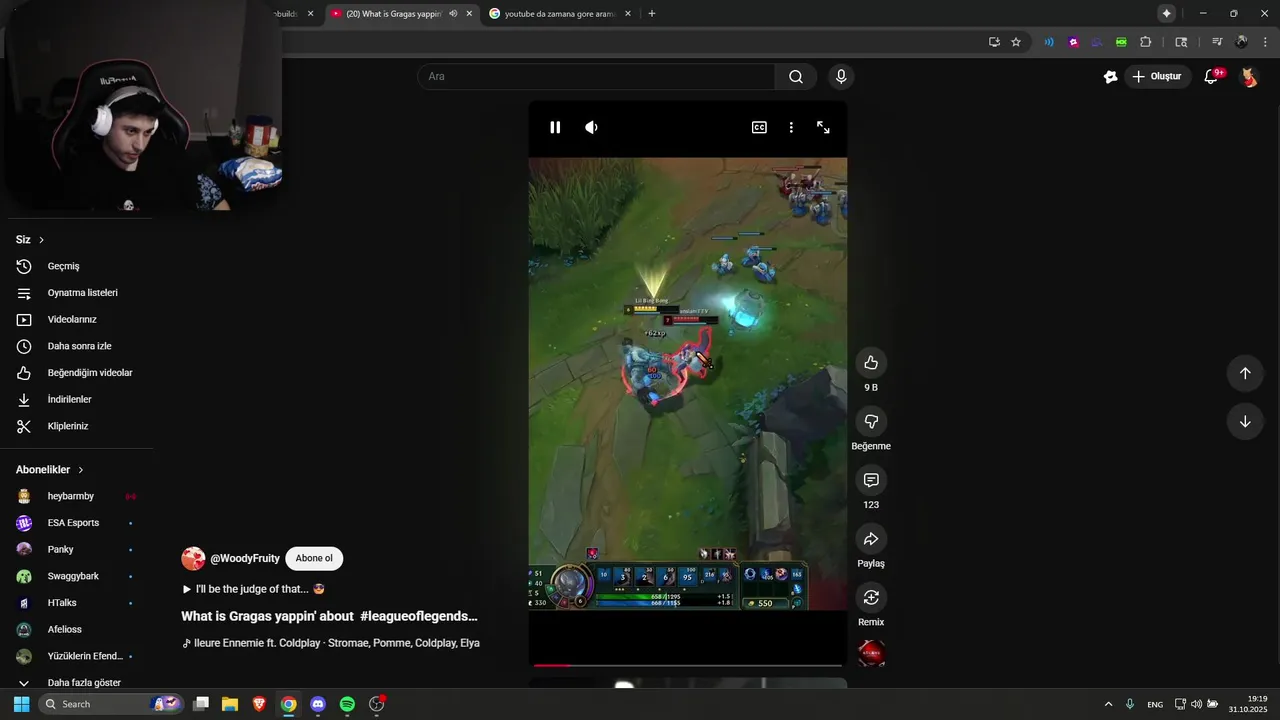Switch to the youtube da zamana gore tab
The width and height of the screenshot is (1280, 720).
click(x=560, y=14)
